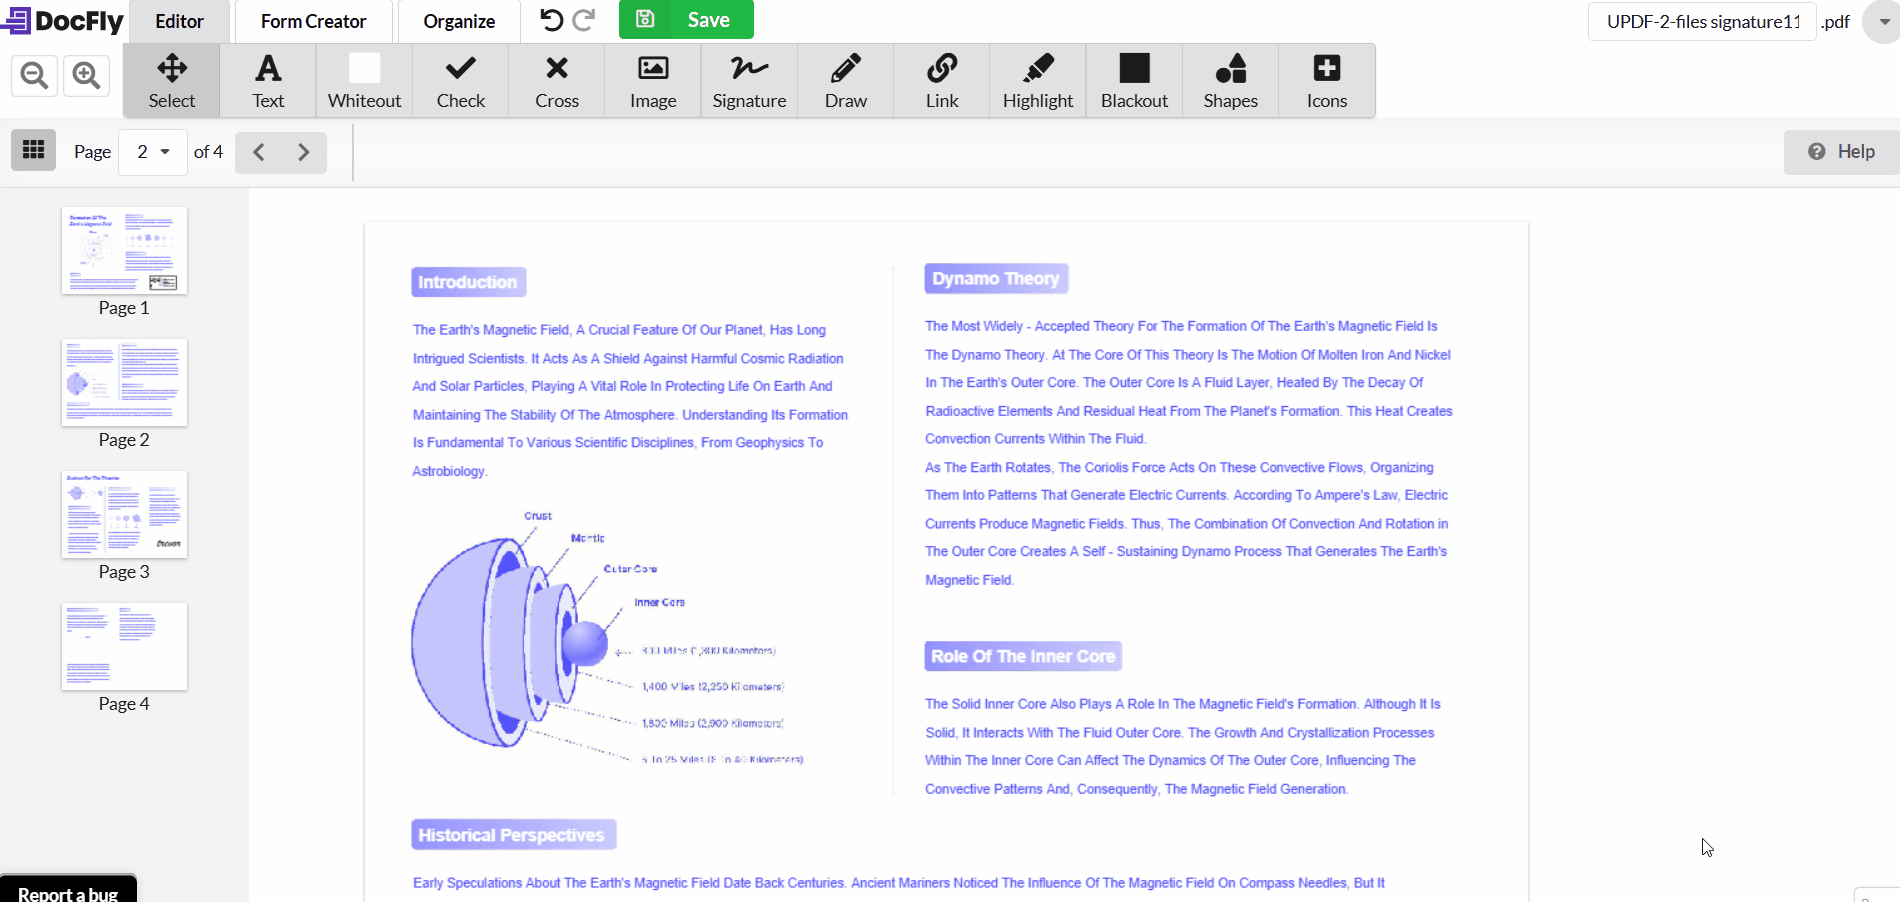The height and width of the screenshot is (902, 1900).
Task: Click the Historical Perspectives heading
Action: [x=513, y=835]
